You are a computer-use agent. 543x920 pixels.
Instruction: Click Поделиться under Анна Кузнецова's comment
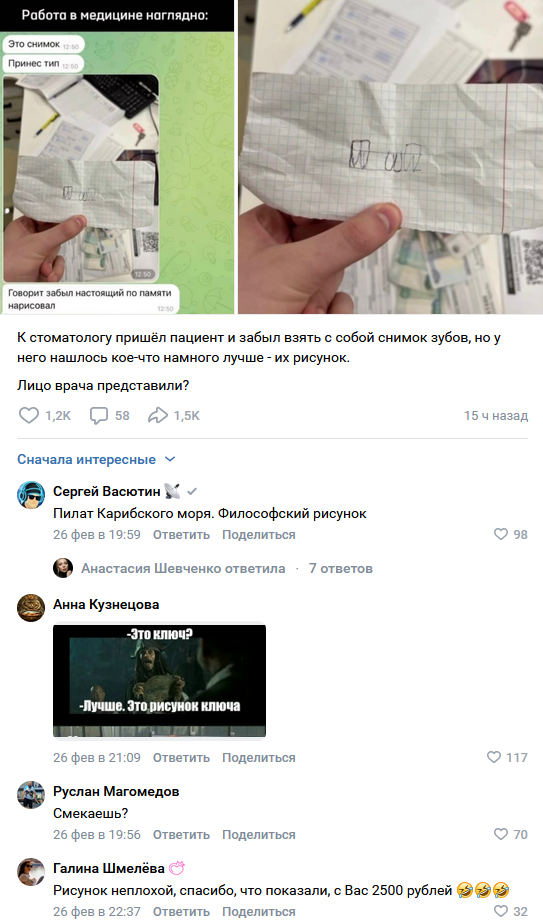point(258,757)
